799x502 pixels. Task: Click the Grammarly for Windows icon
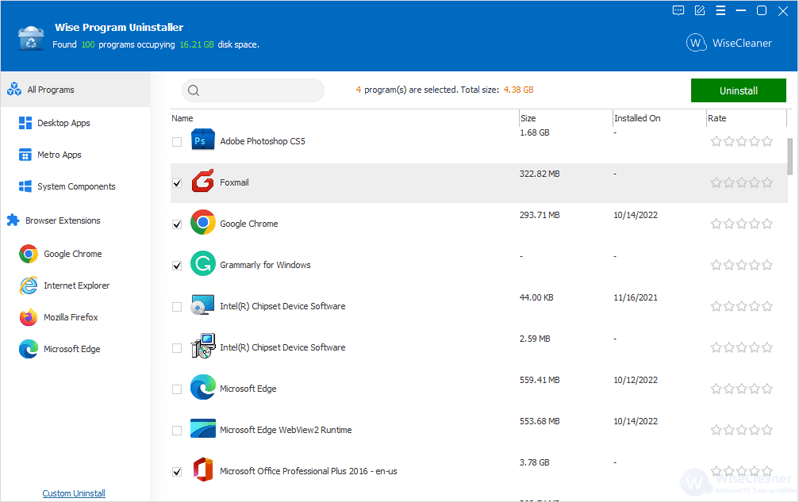203,263
